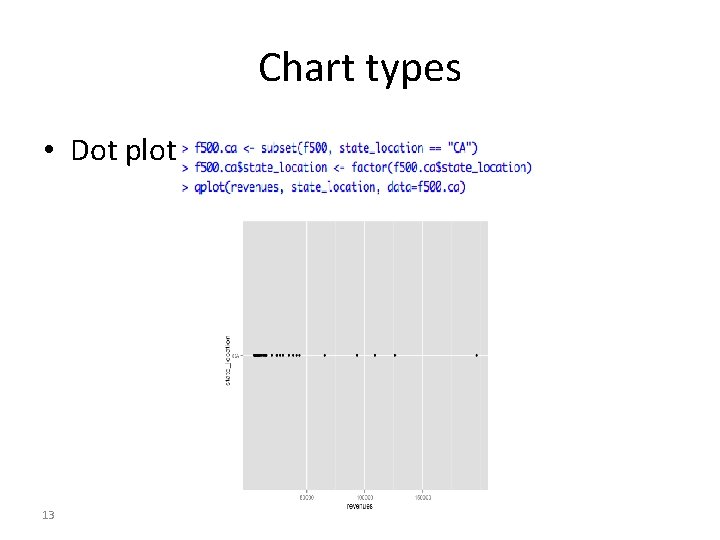
Task: Click the CA tick label on y-axis
Action: tap(236, 355)
